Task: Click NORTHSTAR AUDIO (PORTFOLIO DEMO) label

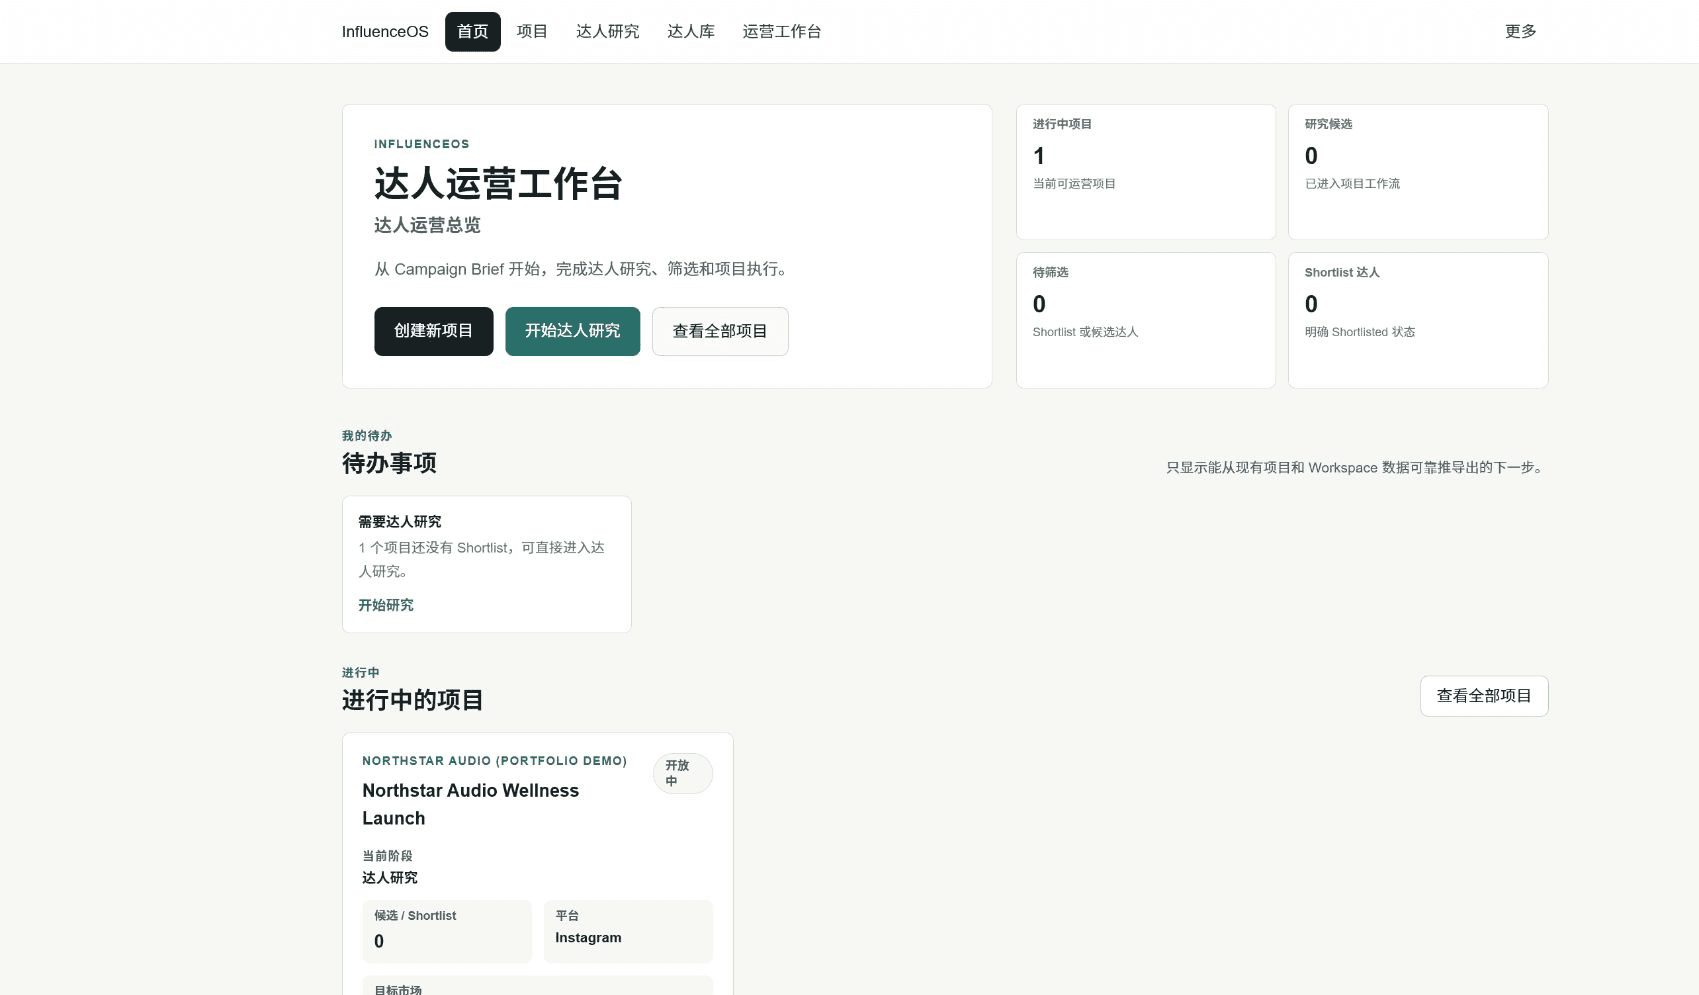Action: pos(494,761)
